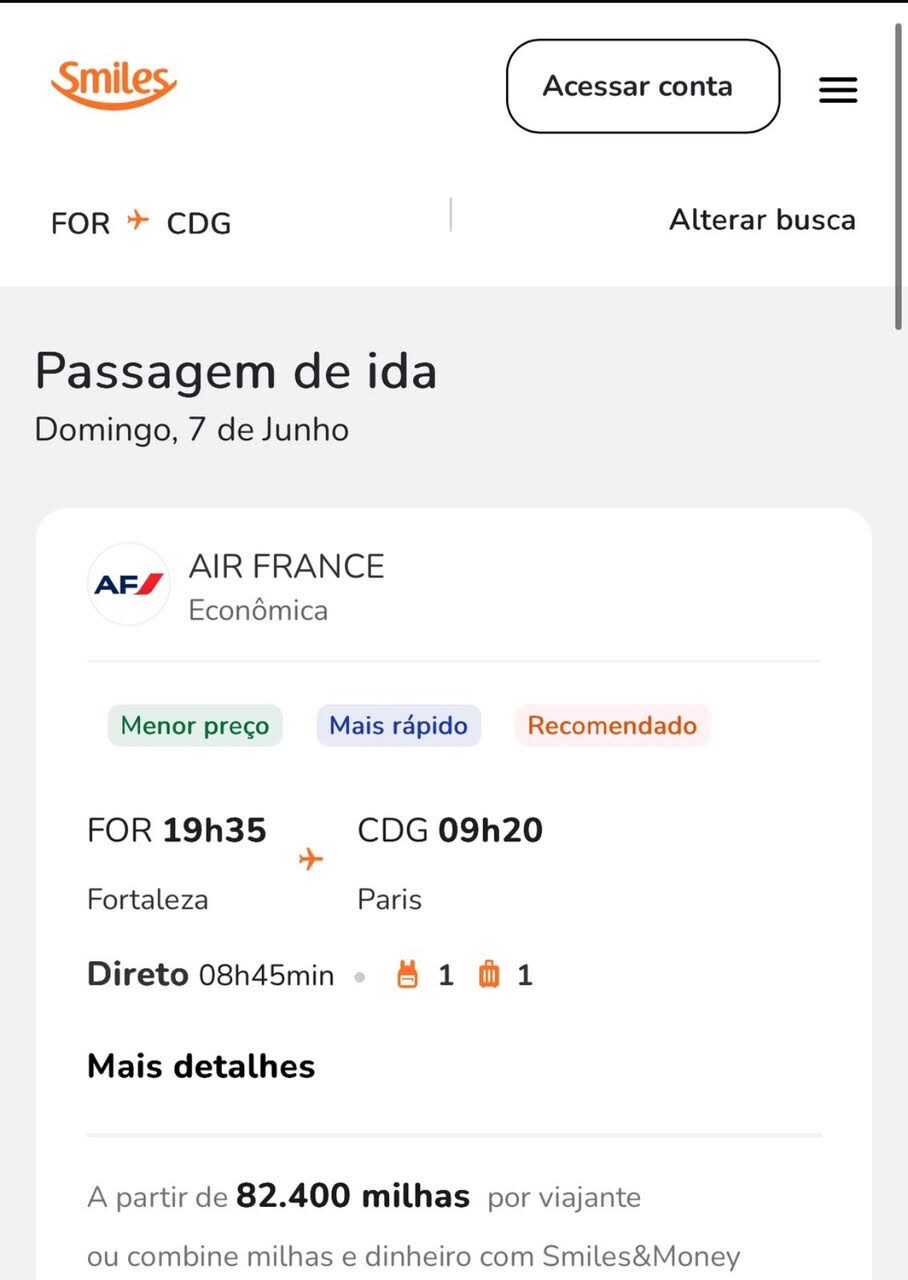Viewport: 908px width, 1280px height.
Task: Click the flight direction plane icon
Action: click(311, 859)
